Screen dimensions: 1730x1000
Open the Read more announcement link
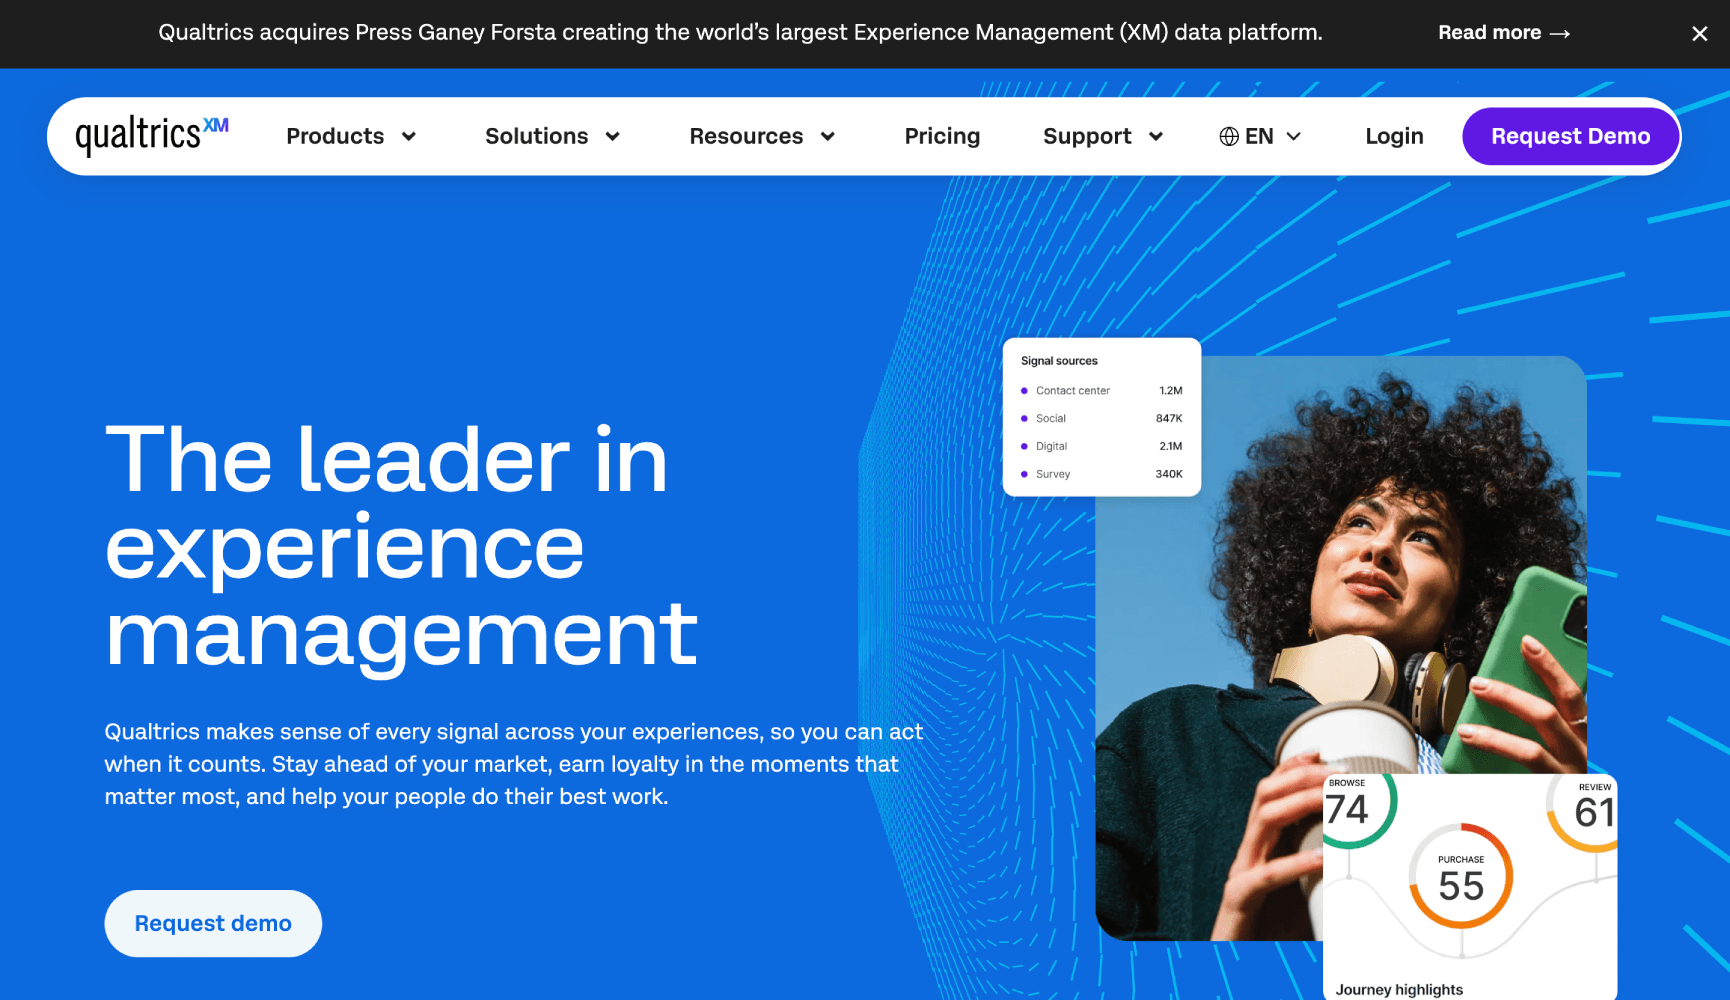pos(1504,33)
